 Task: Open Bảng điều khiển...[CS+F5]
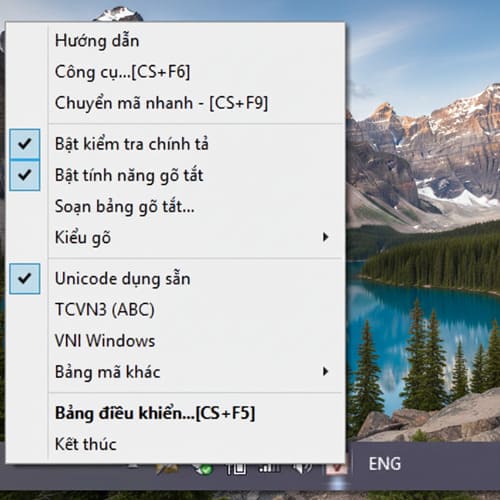(x=176, y=413)
